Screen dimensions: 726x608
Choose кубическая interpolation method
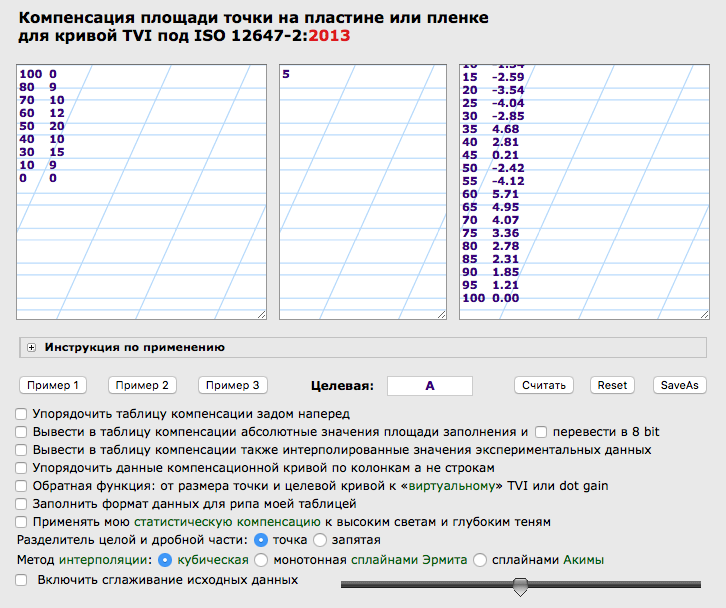tap(165, 560)
